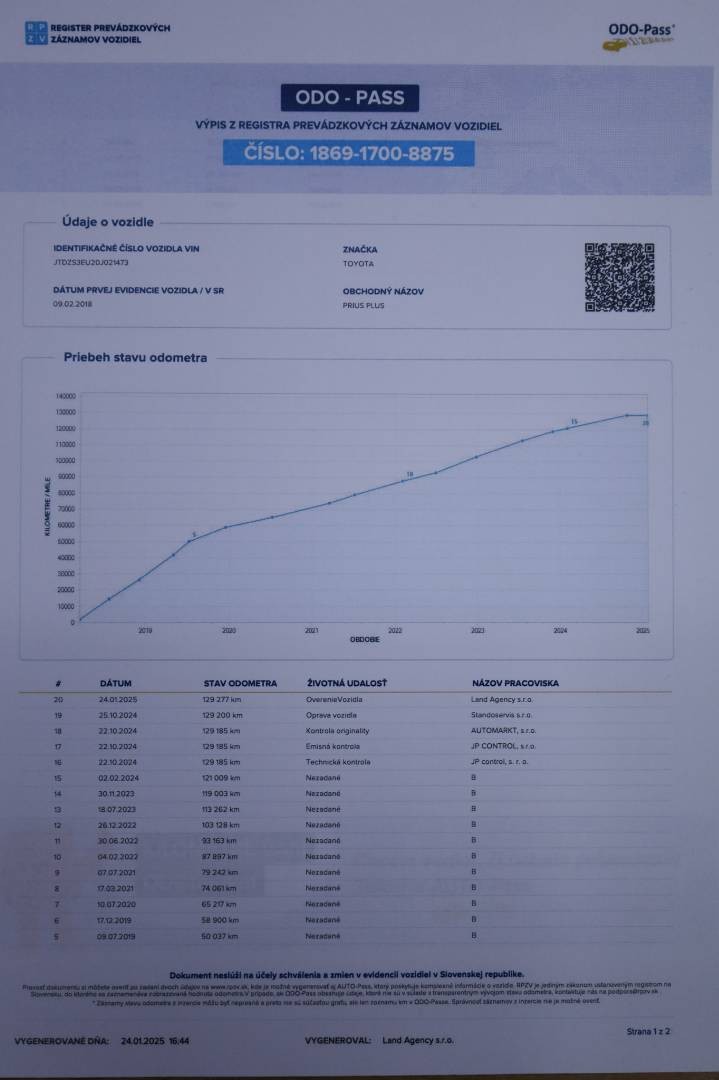The image size is (719, 1080).
Task: Click the STAV ODOMETRA column header
Action: [240, 683]
